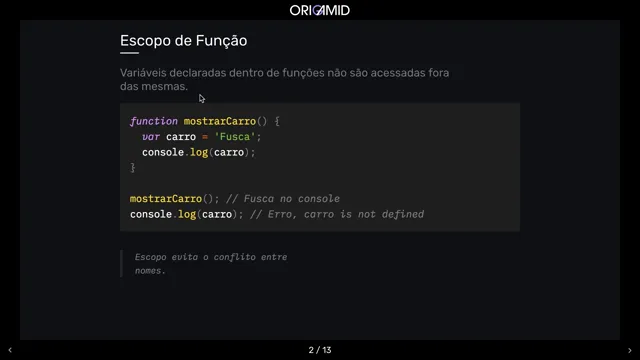Click the paragraph starting with Variáveis declaradas

(284, 80)
